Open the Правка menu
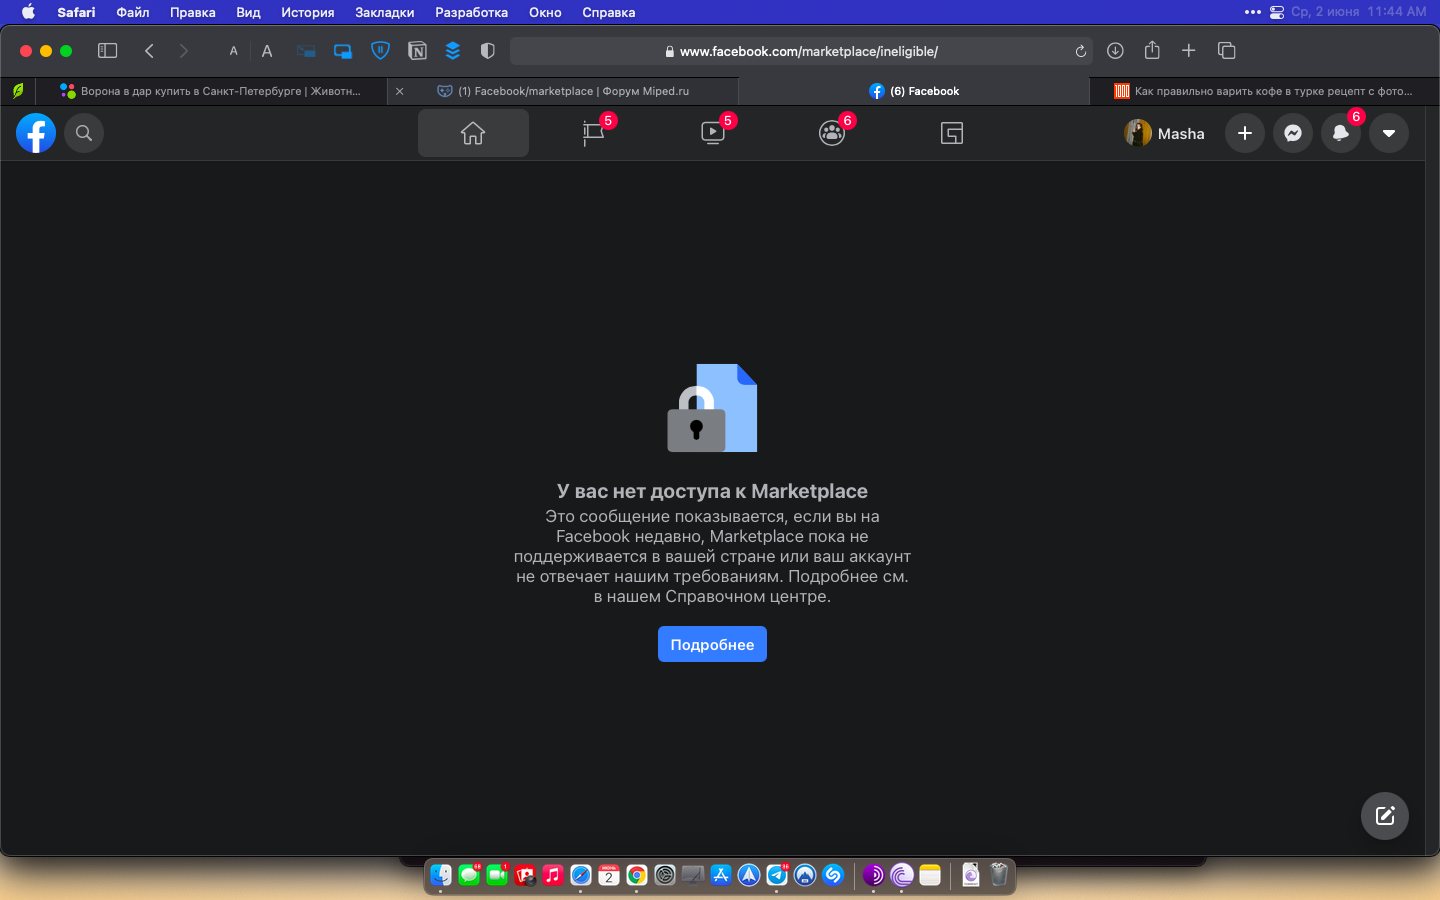Screen dimensions: 1440x900 (193, 12)
